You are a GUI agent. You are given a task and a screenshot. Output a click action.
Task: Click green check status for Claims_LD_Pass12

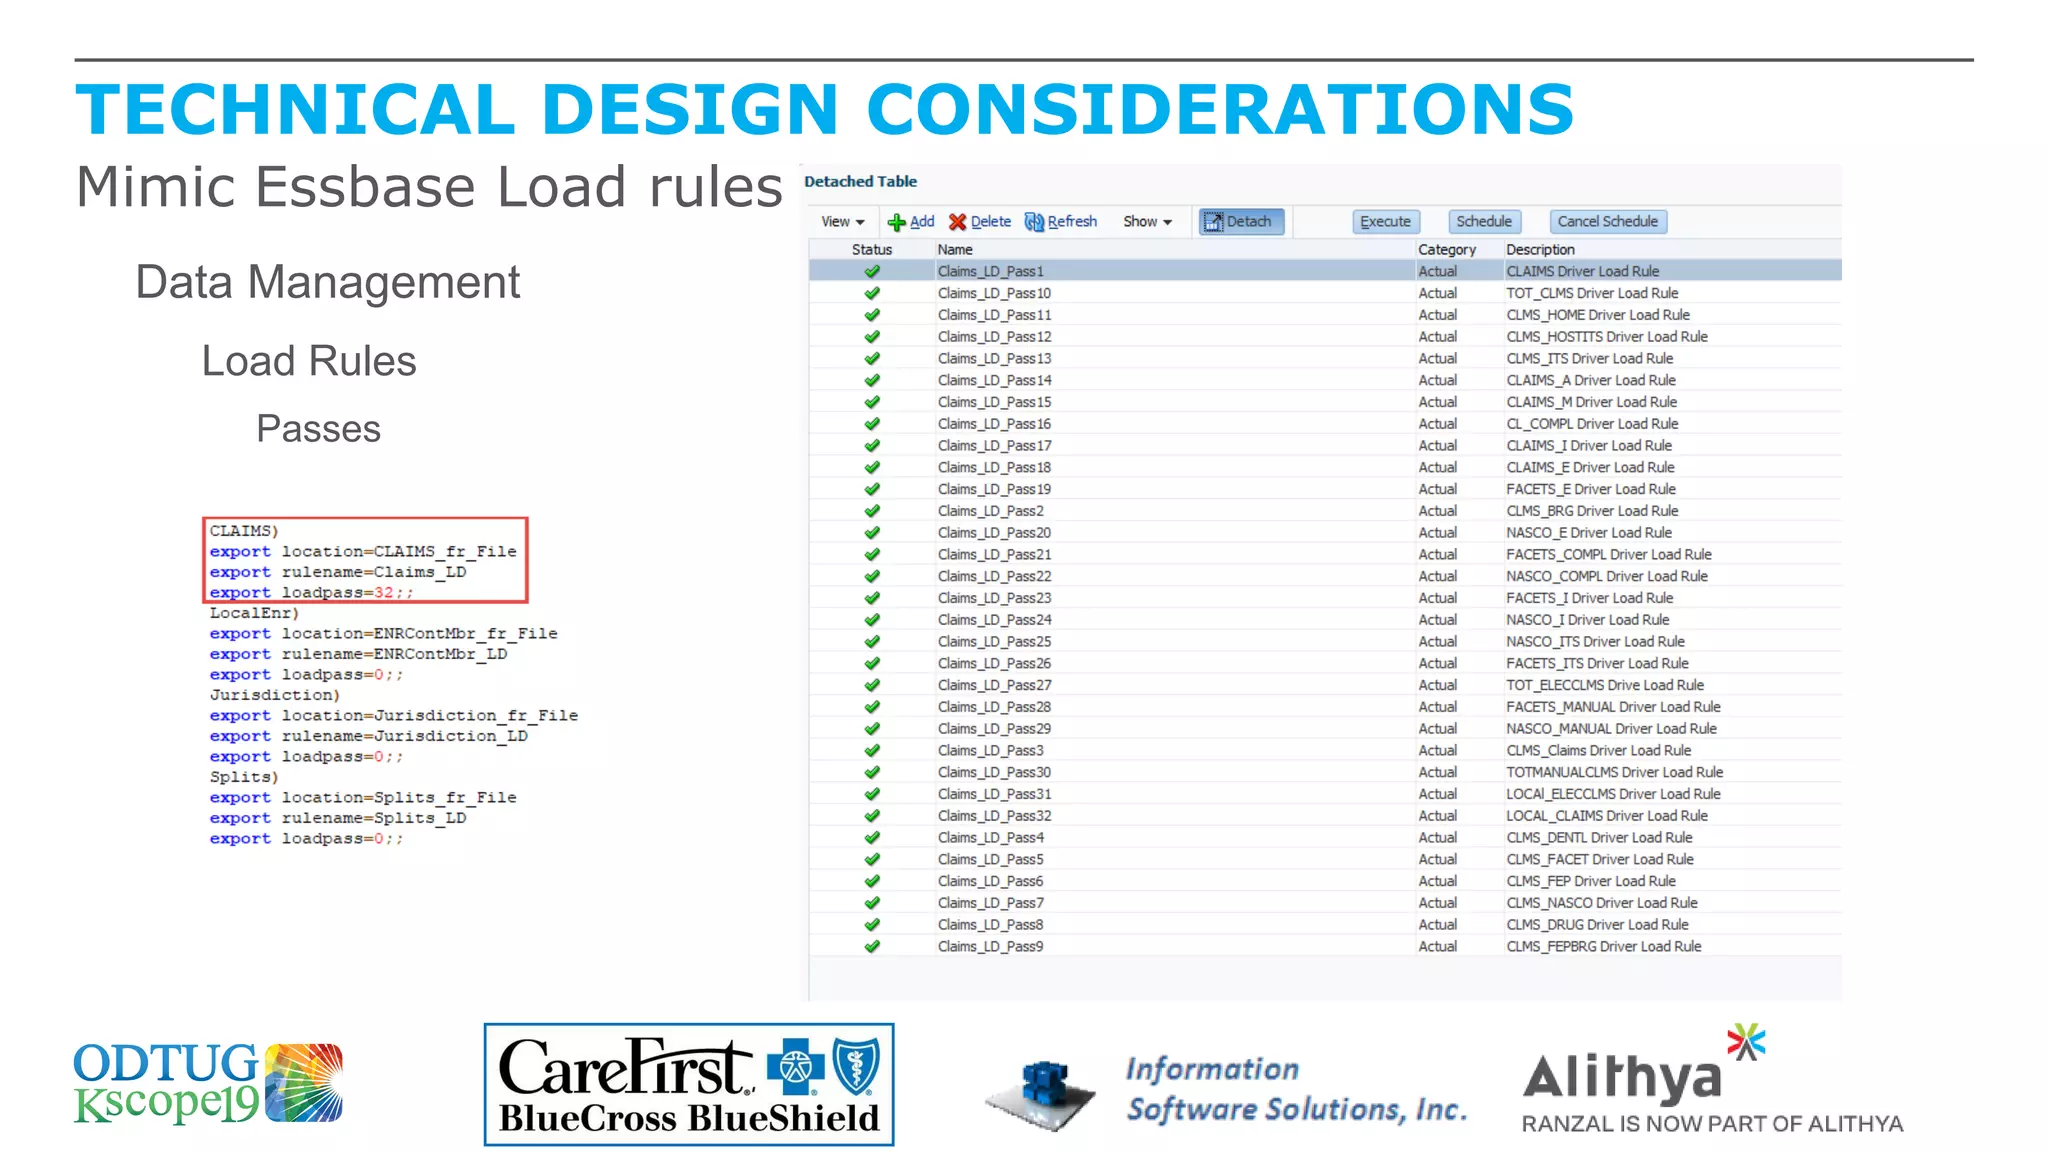pos(872,337)
